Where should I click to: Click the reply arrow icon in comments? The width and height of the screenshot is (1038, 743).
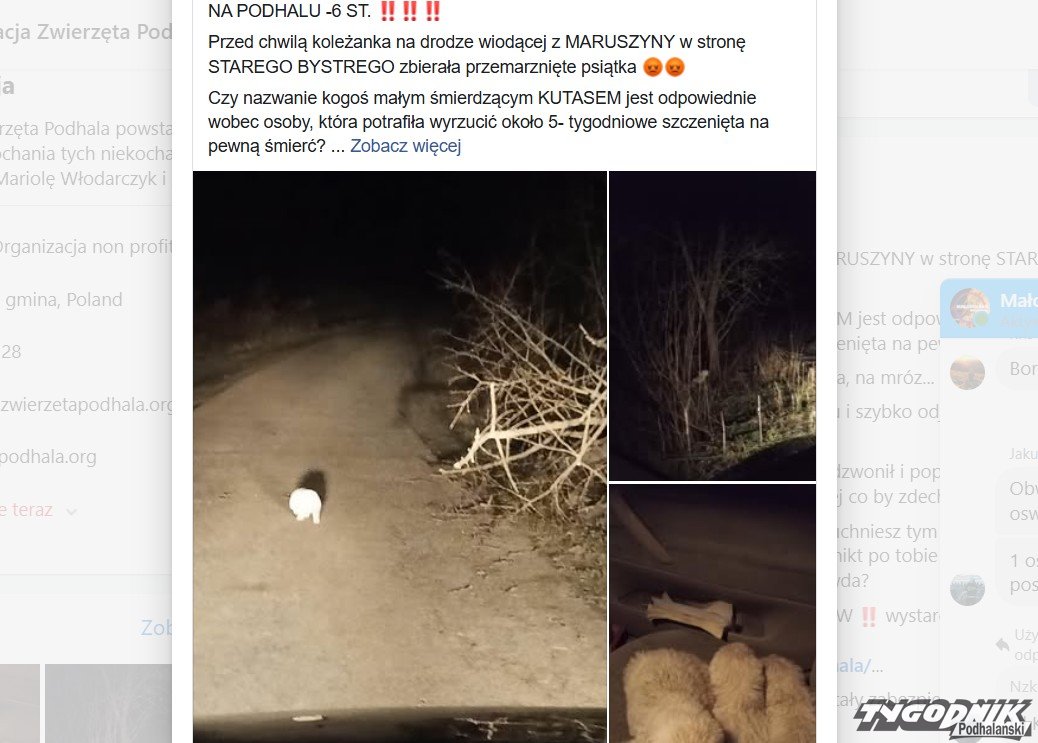pyautogui.click(x=1002, y=644)
